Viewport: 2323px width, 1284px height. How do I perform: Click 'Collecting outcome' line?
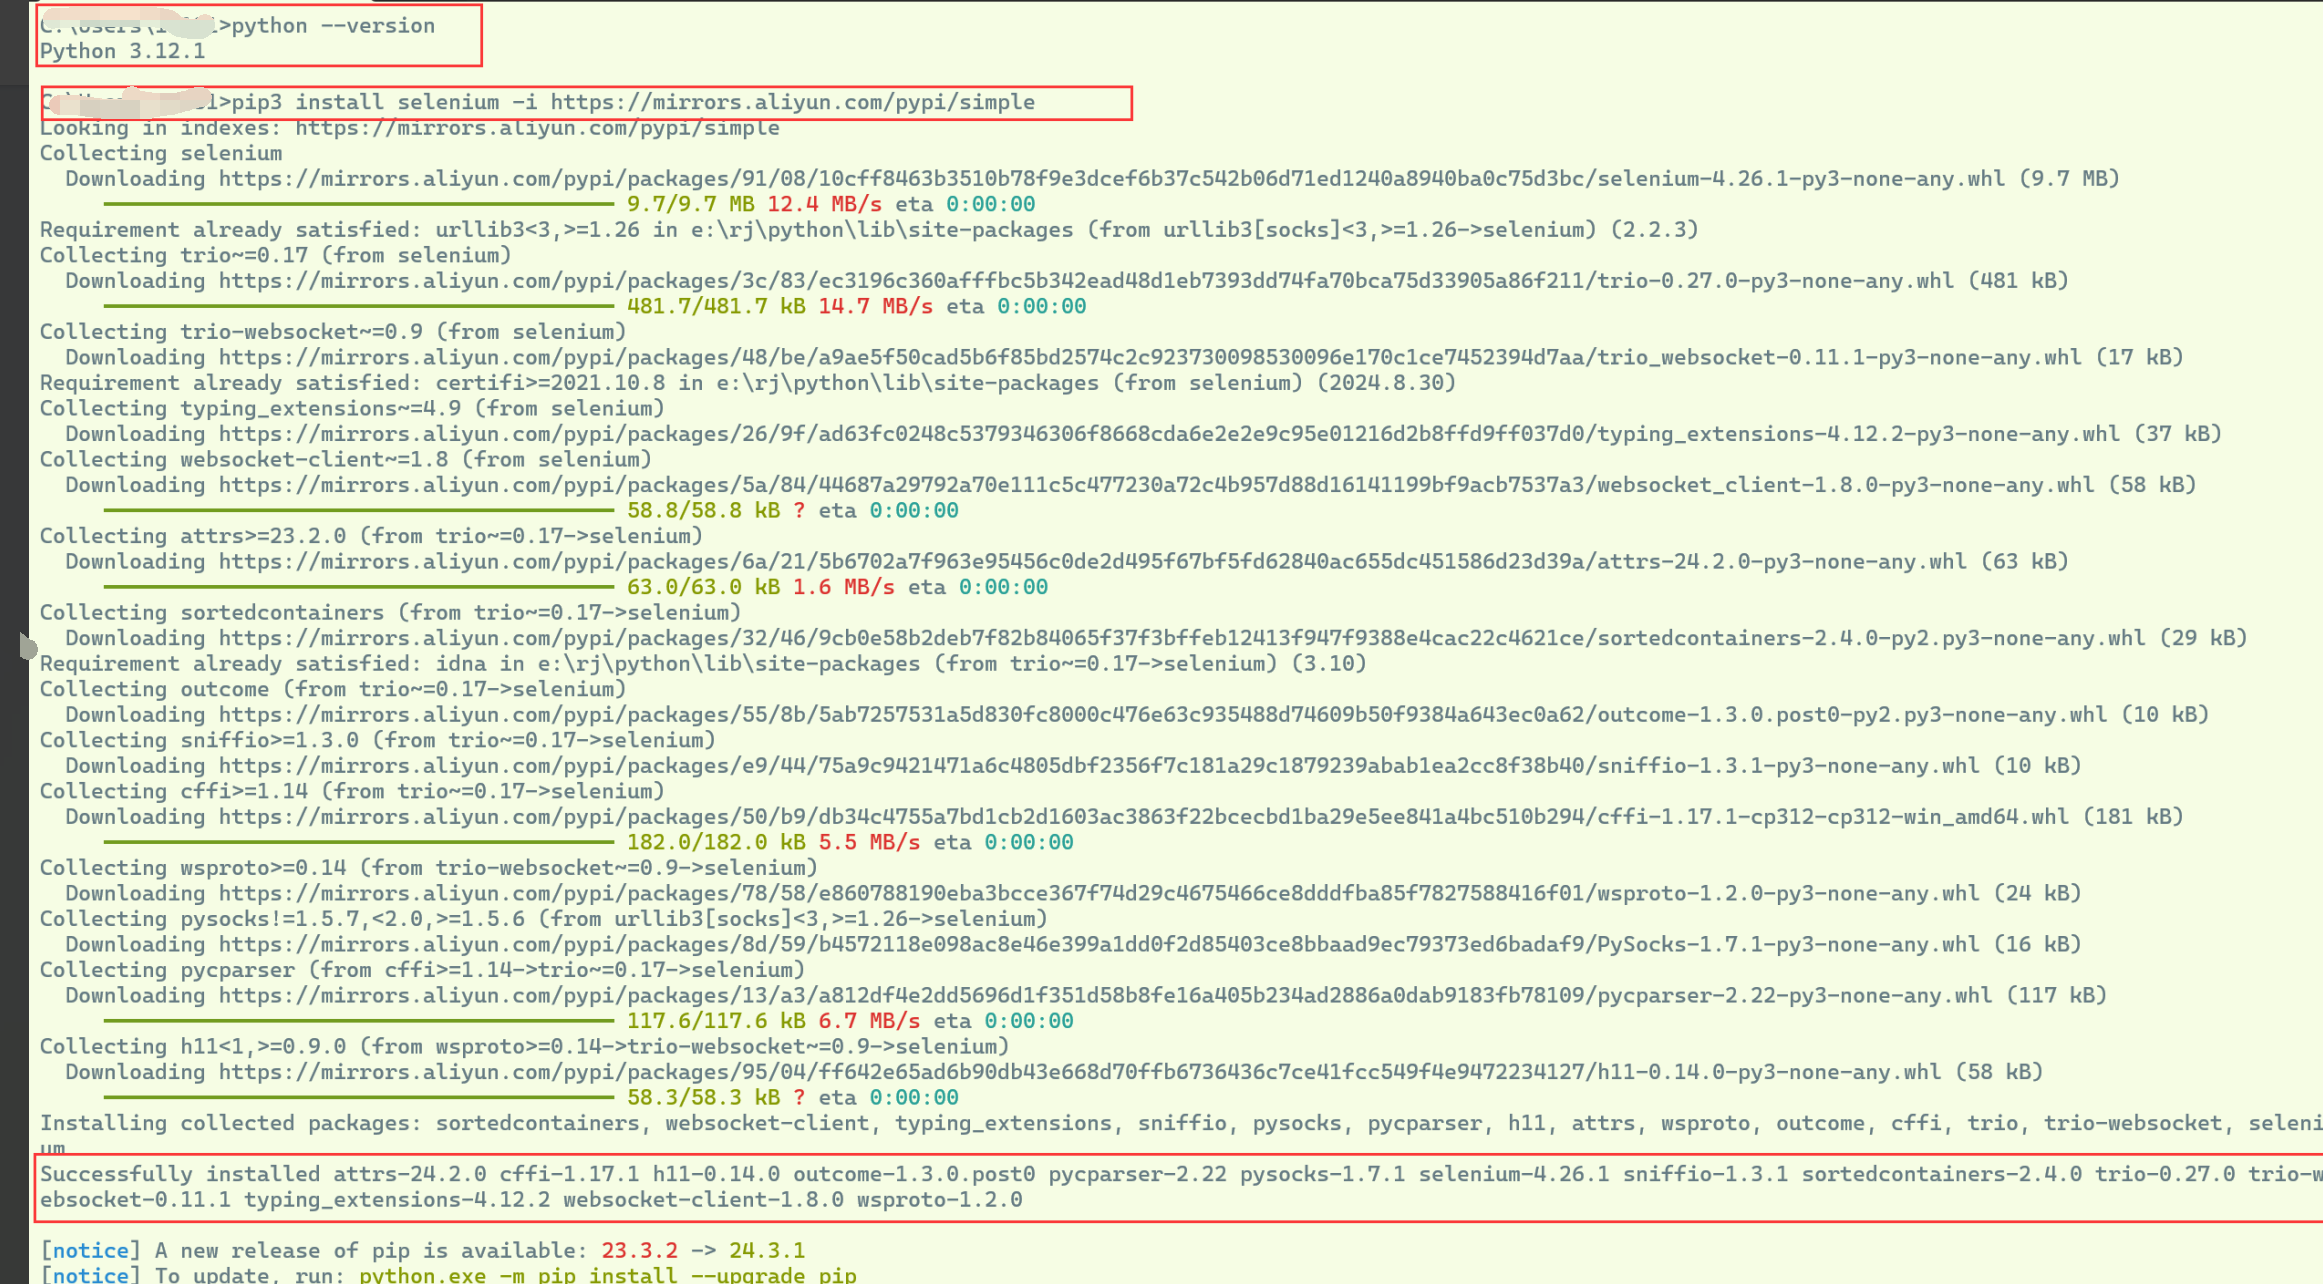click(333, 689)
